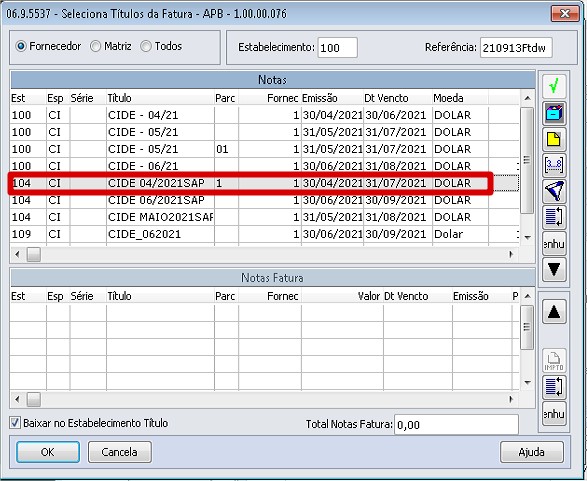Click the OK button

tap(48, 452)
